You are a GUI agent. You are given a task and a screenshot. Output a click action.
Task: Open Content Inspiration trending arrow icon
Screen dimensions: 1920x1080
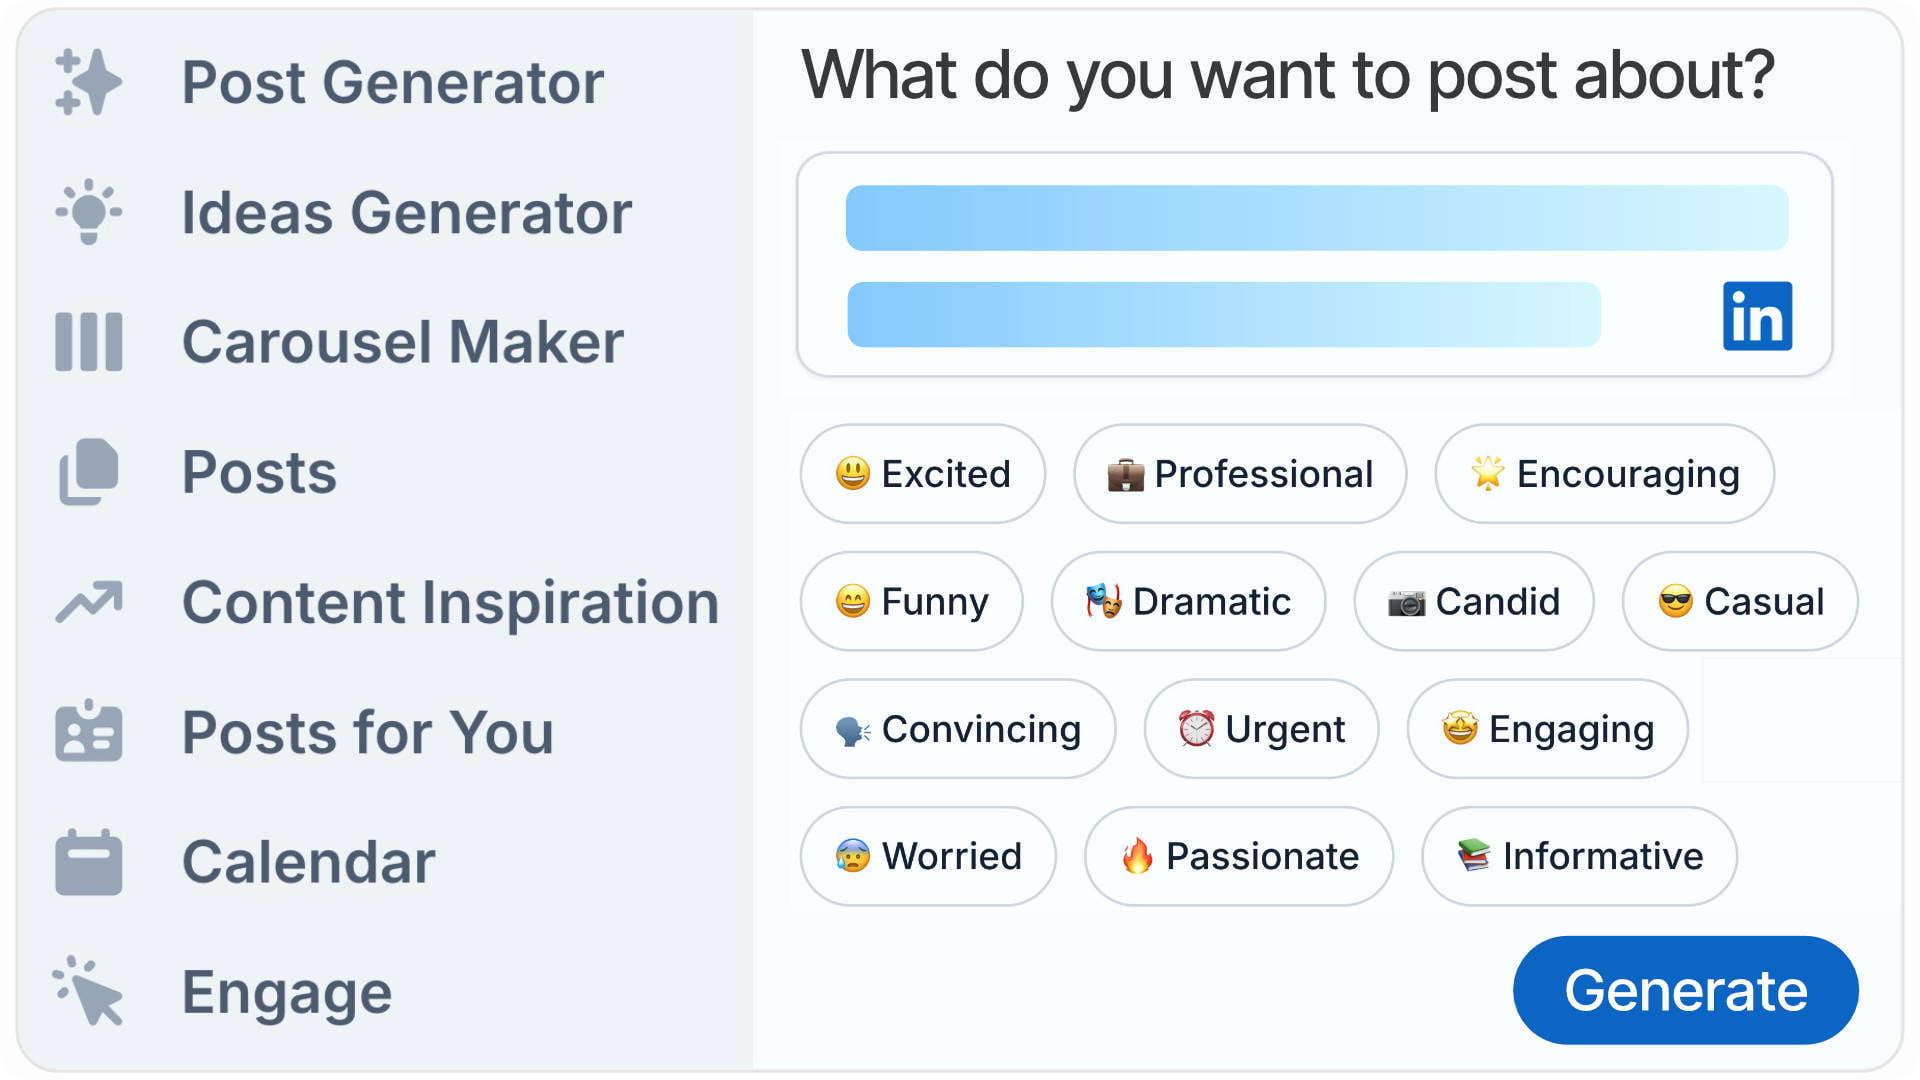tap(88, 602)
